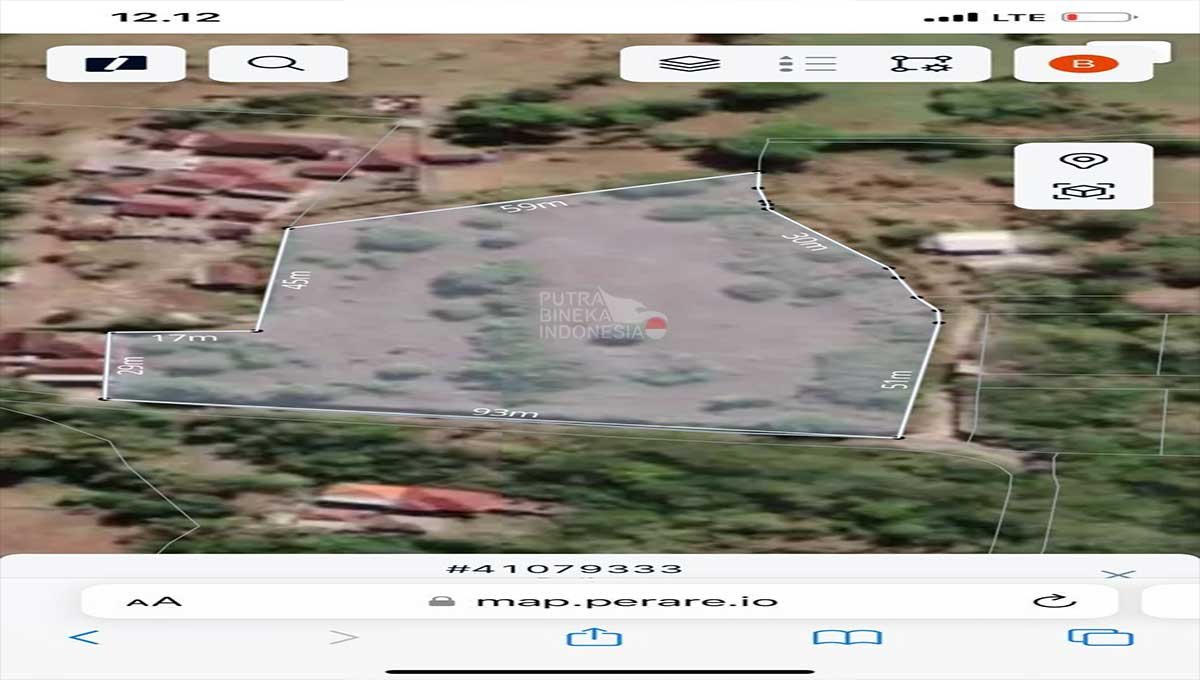Tap Safari share icon
The image size is (1200, 680).
tap(594, 637)
